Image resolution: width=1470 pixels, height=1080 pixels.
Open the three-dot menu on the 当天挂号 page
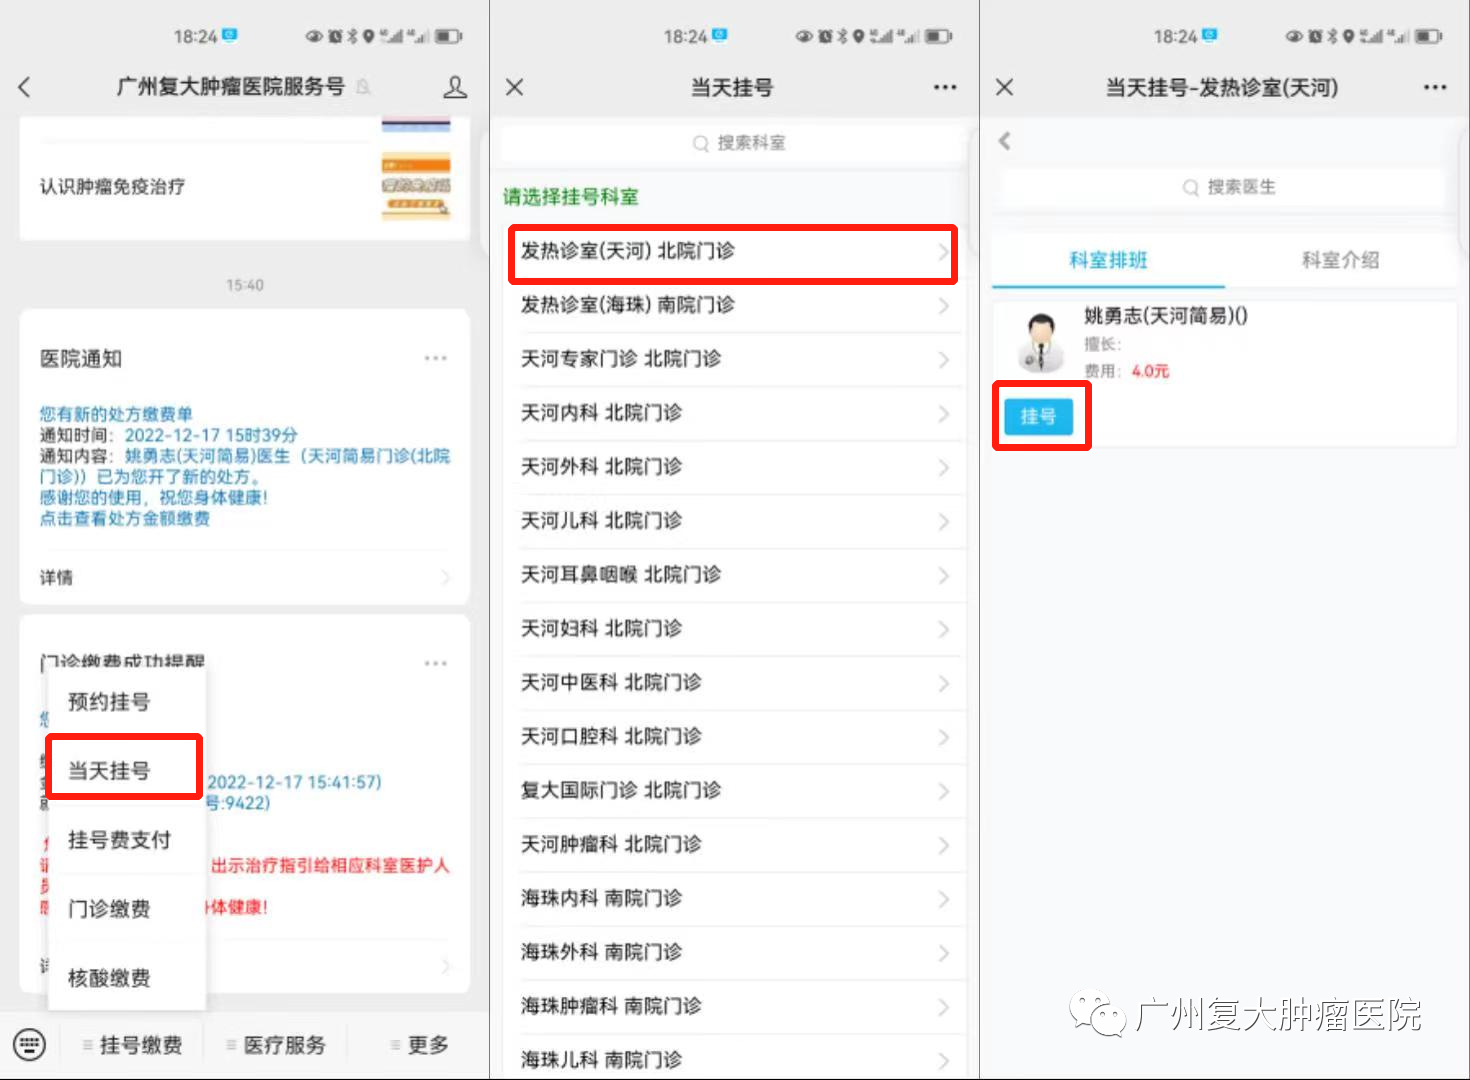point(944,87)
